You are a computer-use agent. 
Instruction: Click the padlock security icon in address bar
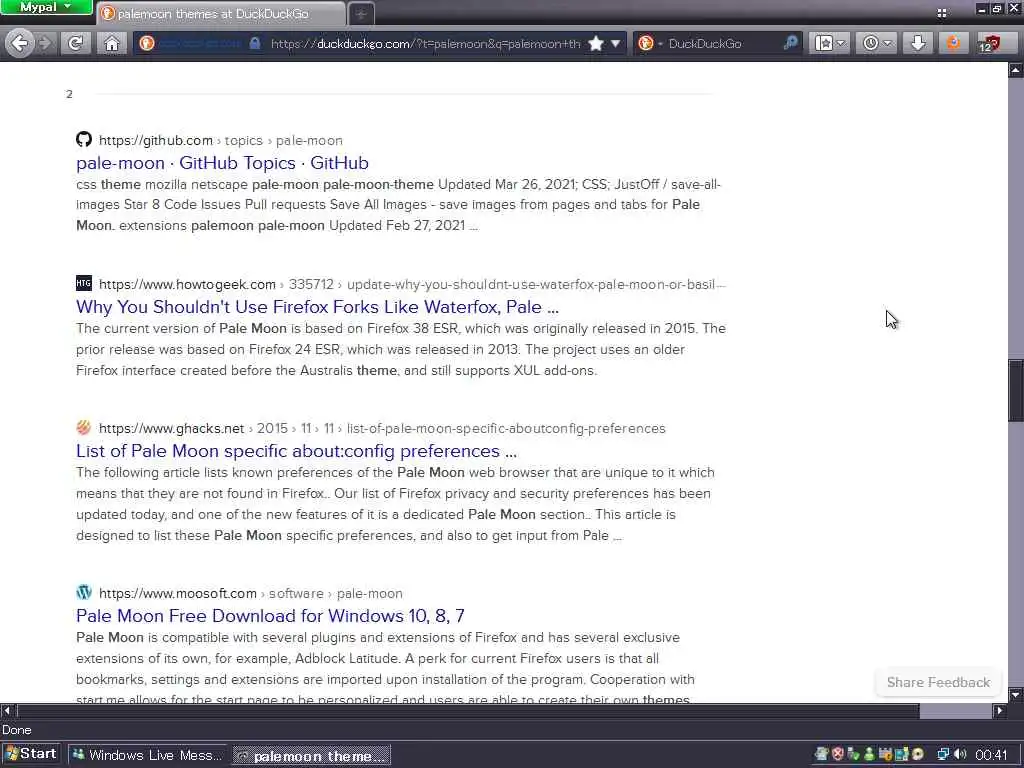coord(255,43)
